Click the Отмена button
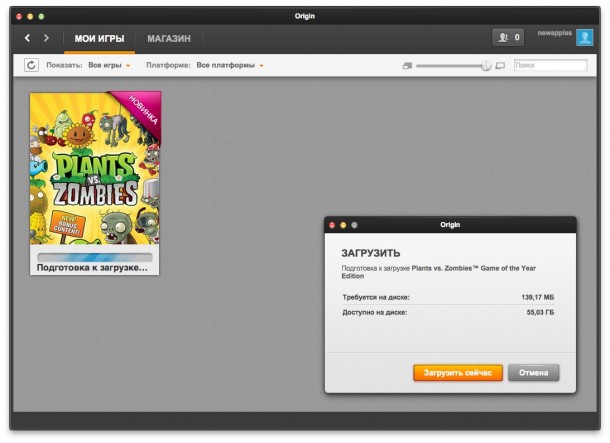 coord(533,373)
